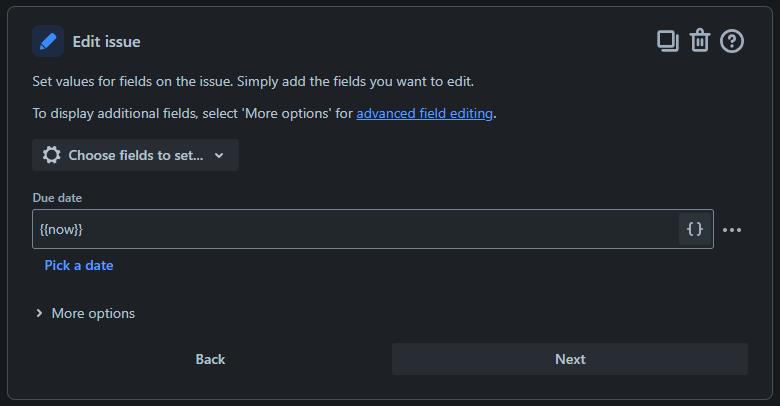Click the 'To display additional fields' sentence
The height and width of the screenshot is (406, 780).
coord(264,113)
